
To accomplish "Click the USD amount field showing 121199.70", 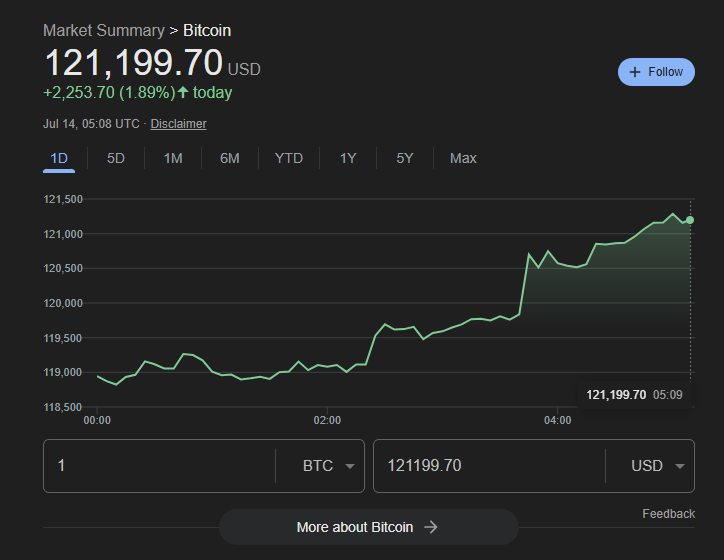I will pos(489,465).
